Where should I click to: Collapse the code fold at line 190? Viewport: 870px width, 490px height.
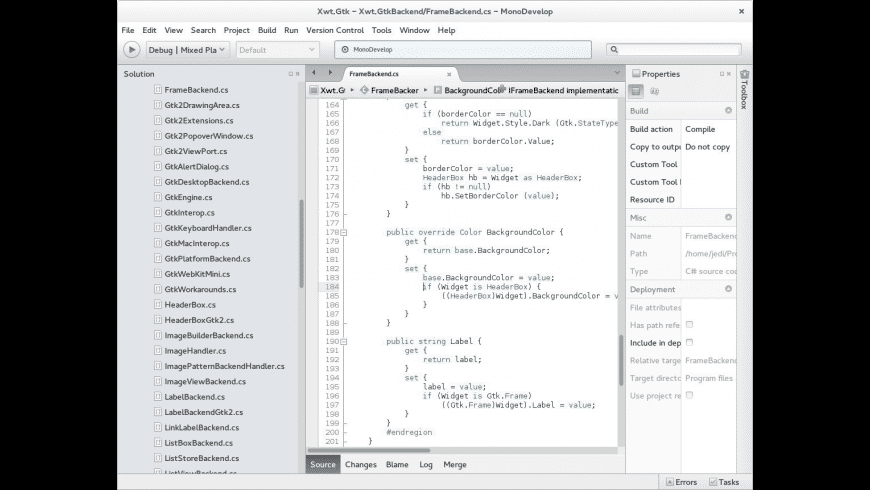(344, 342)
